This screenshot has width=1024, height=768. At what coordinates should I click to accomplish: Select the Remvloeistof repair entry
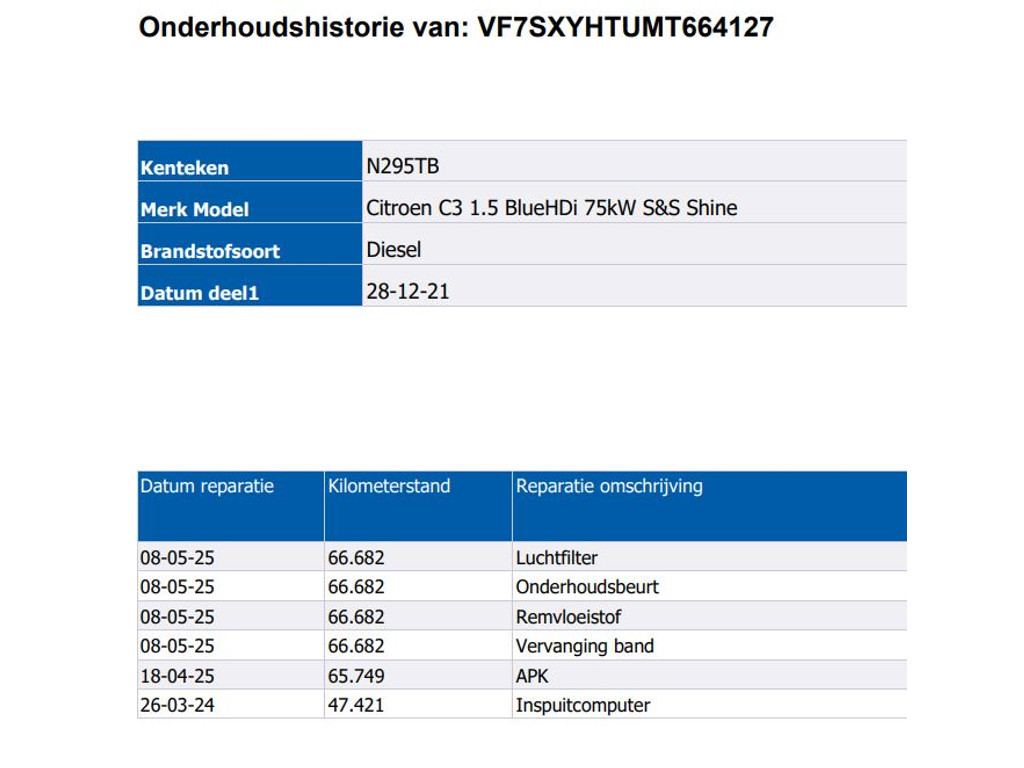tap(568, 617)
